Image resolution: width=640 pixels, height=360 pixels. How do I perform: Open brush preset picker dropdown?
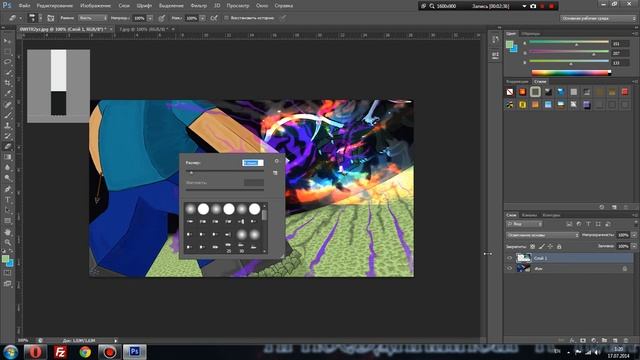(40, 18)
